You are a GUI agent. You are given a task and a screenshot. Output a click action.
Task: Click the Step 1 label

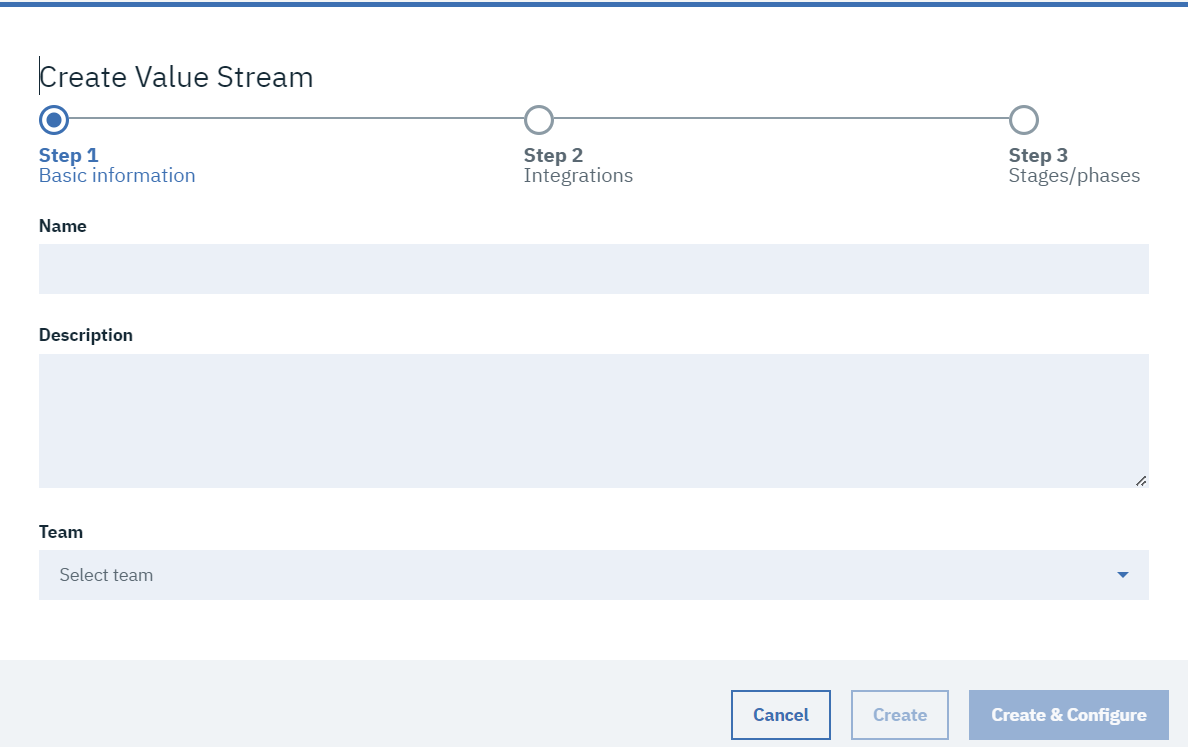[x=68, y=155]
